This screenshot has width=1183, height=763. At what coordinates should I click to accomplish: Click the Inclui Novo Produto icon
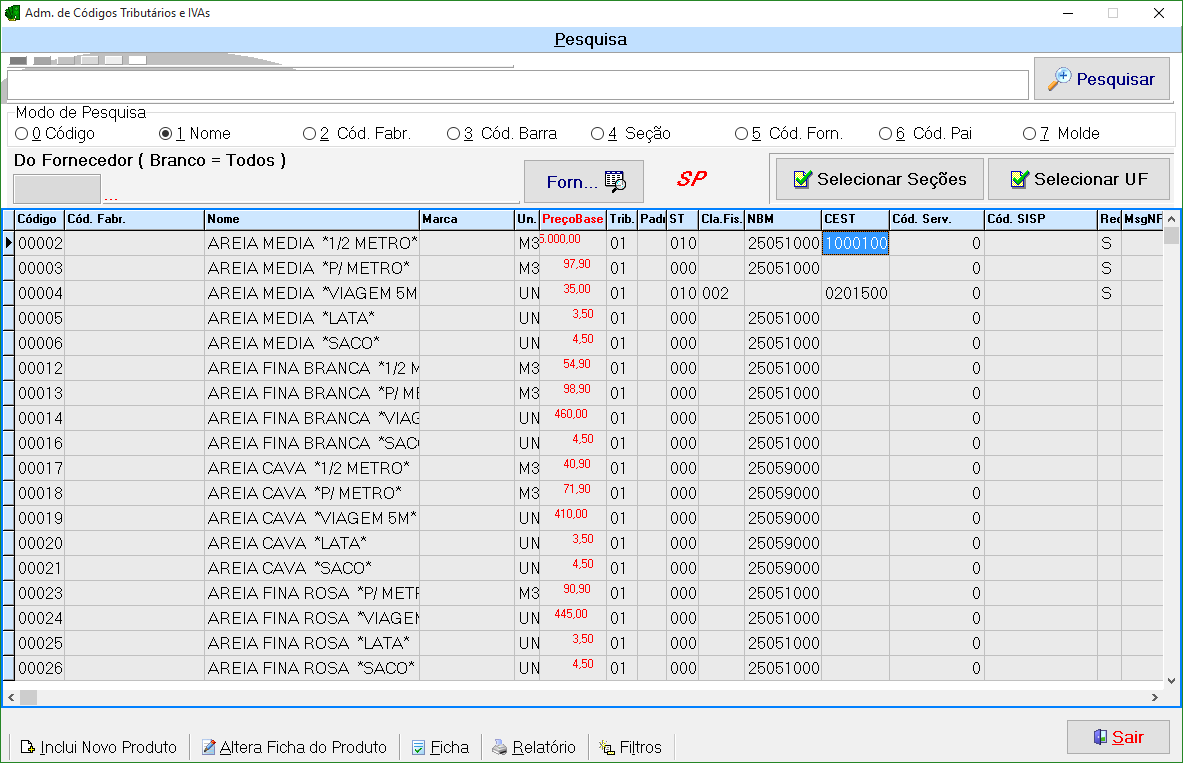click(x=27, y=747)
